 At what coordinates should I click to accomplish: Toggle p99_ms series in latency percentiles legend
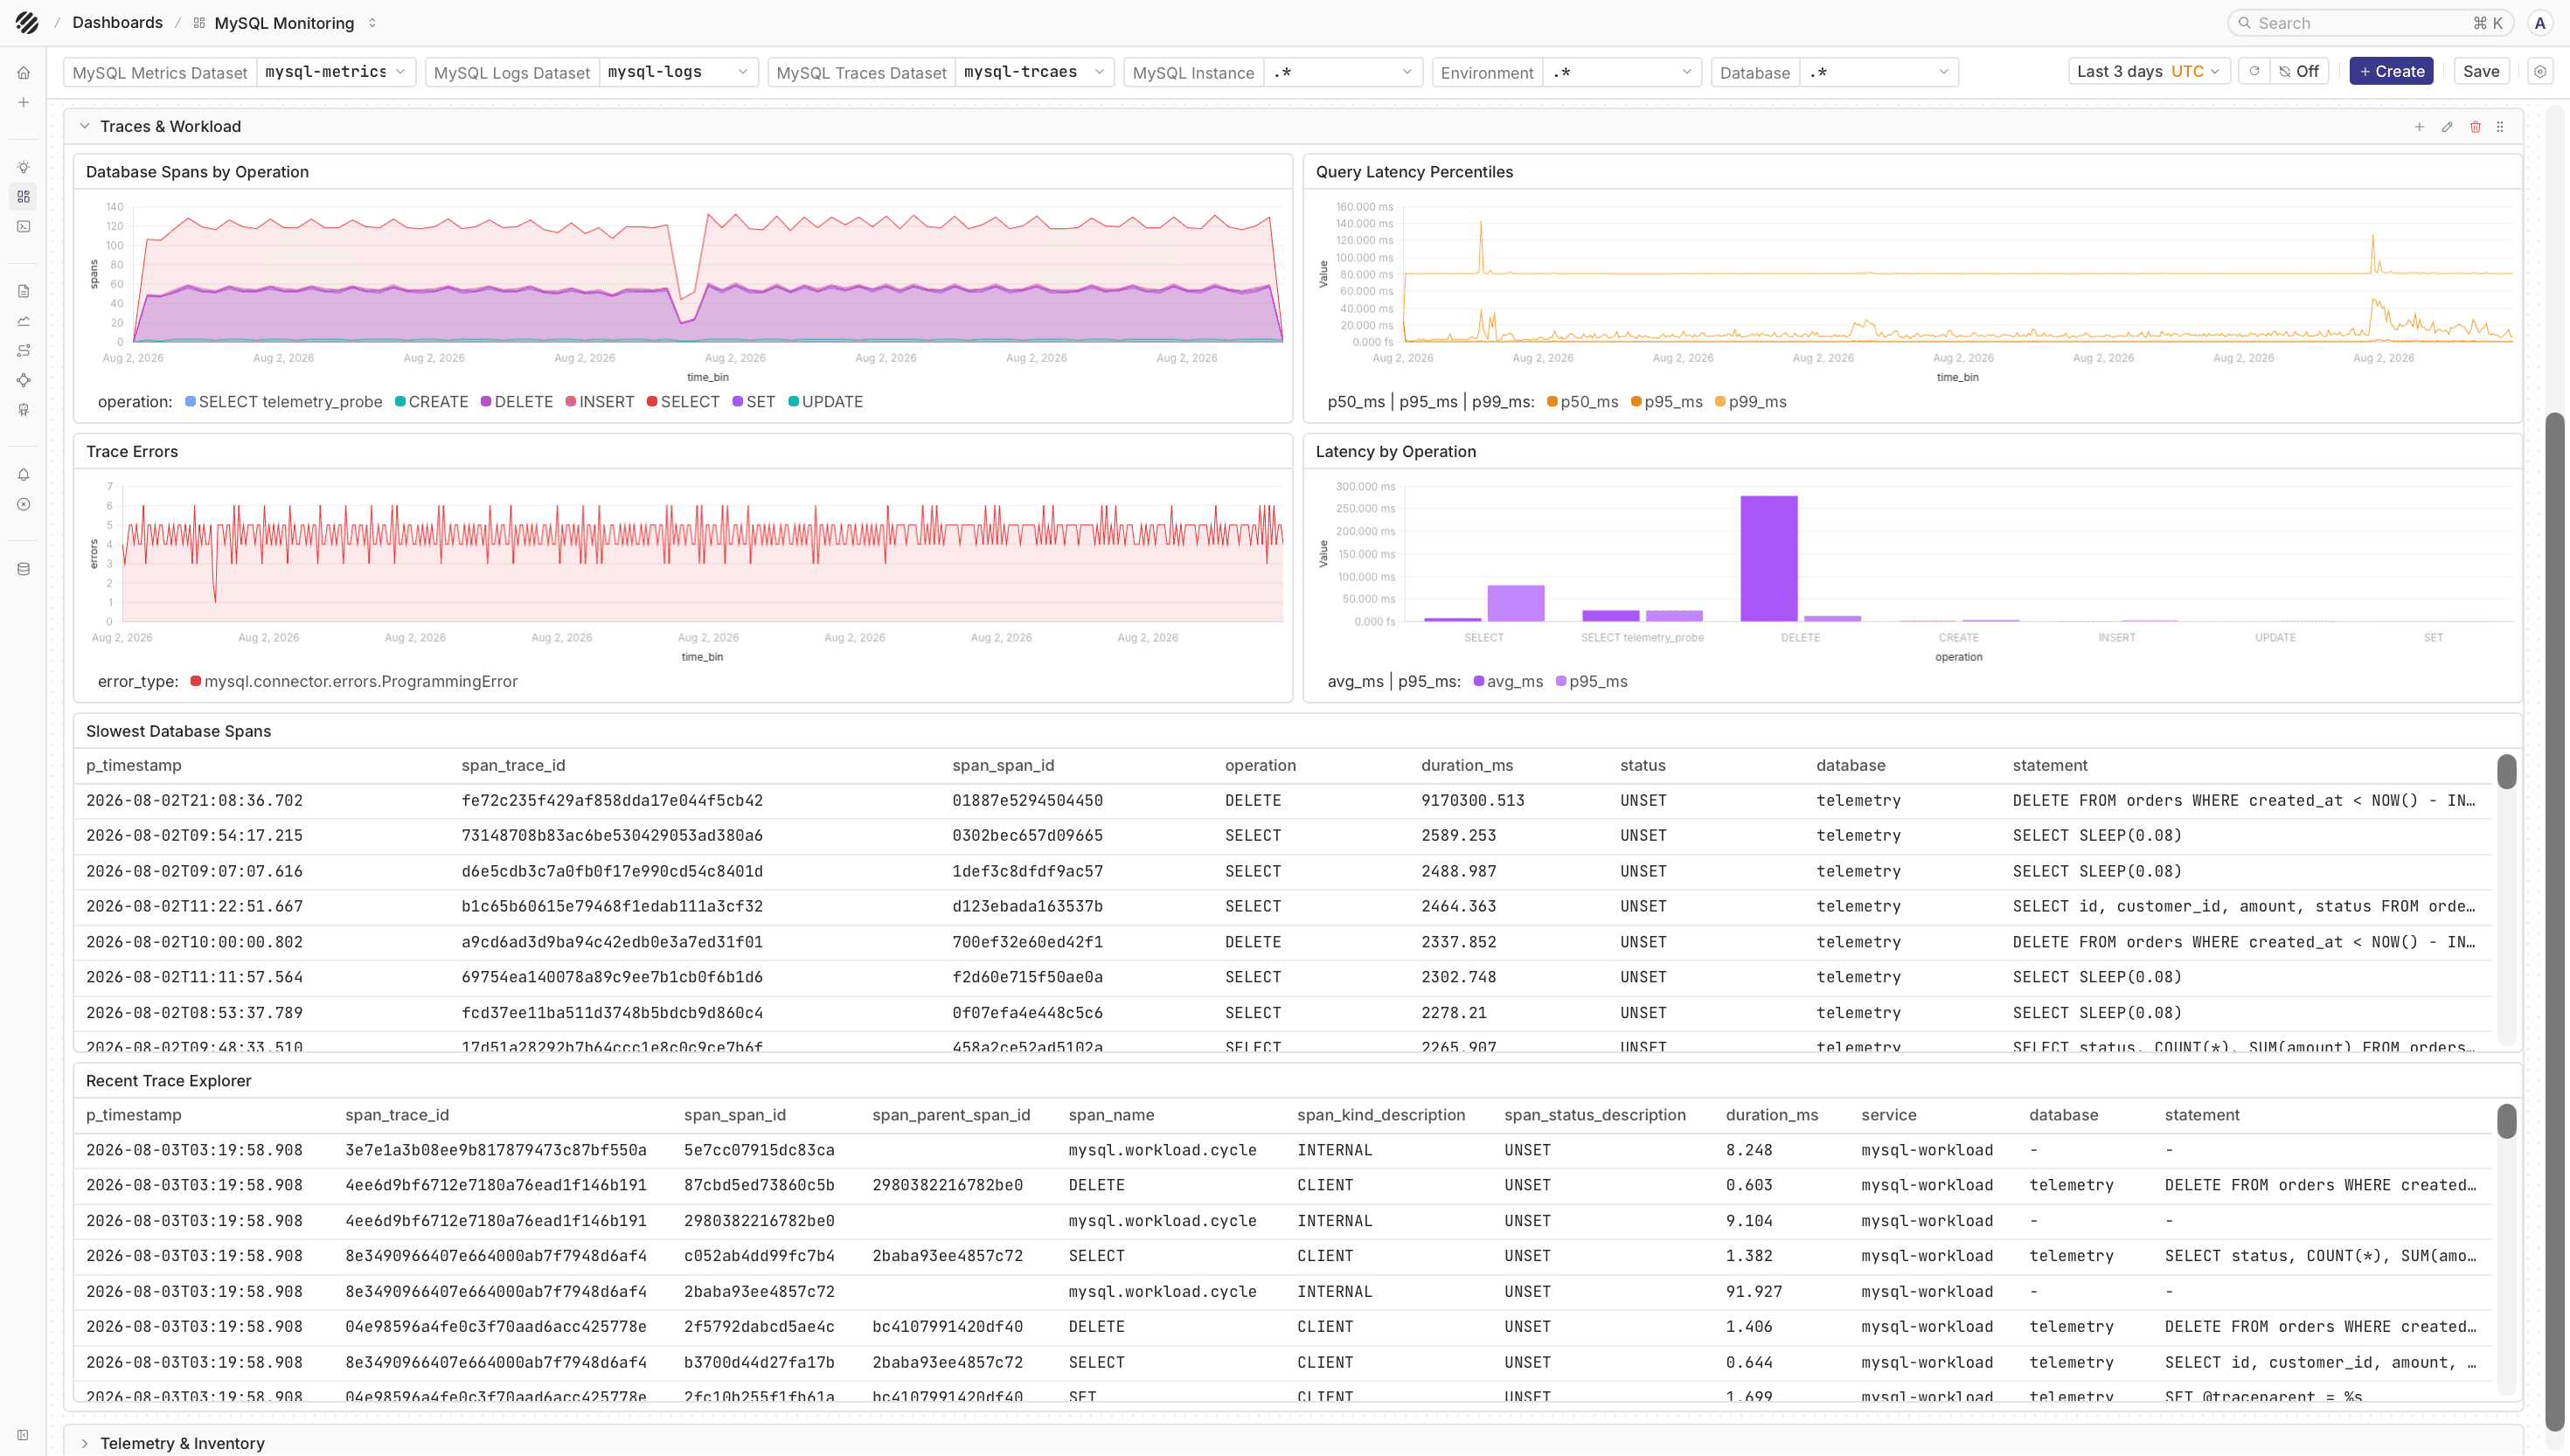(x=1750, y=402)
